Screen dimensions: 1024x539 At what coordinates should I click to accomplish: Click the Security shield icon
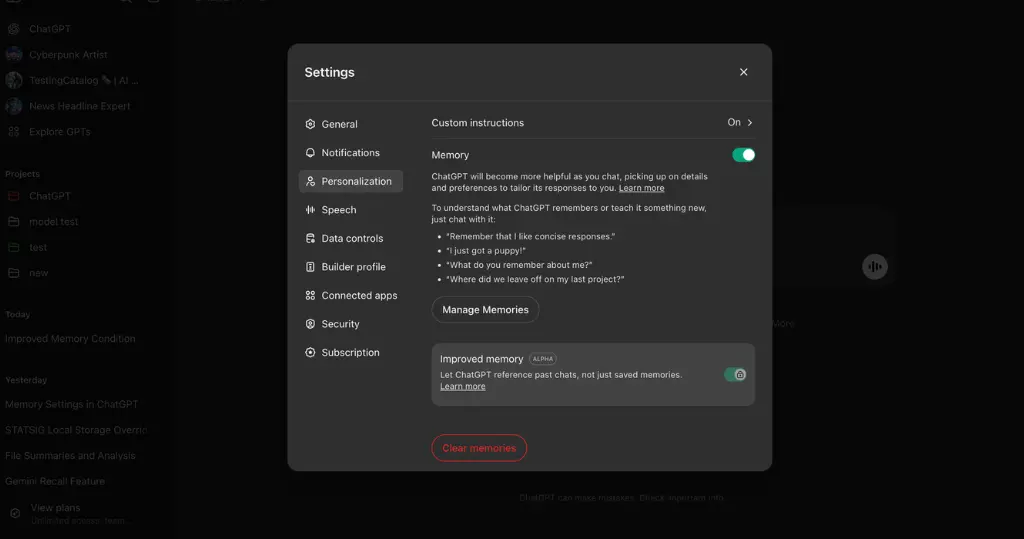(310, 324)
